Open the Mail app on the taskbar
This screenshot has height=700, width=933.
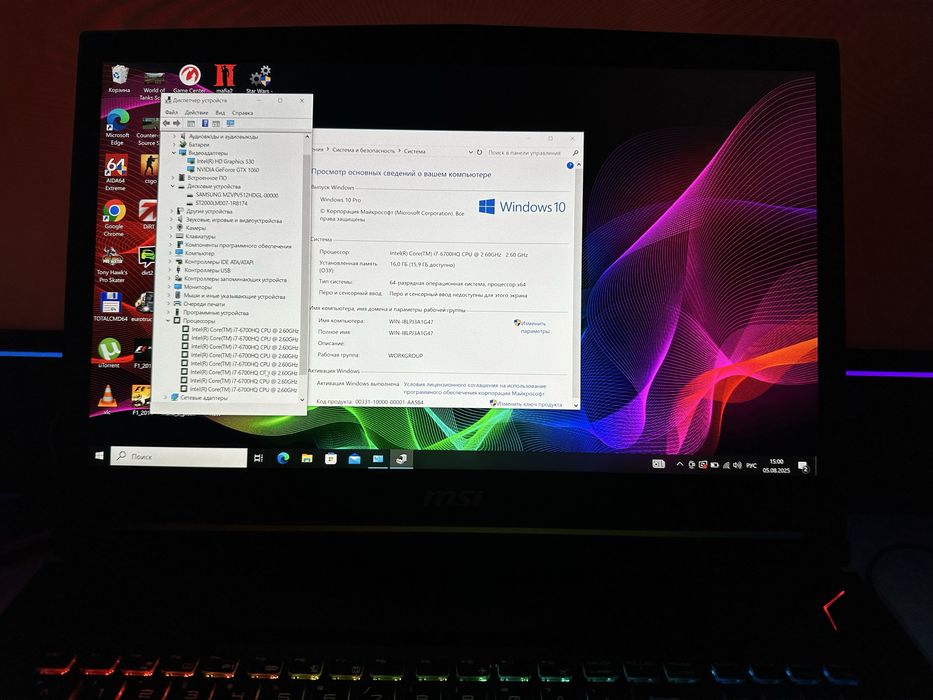(x=355, y=458)
